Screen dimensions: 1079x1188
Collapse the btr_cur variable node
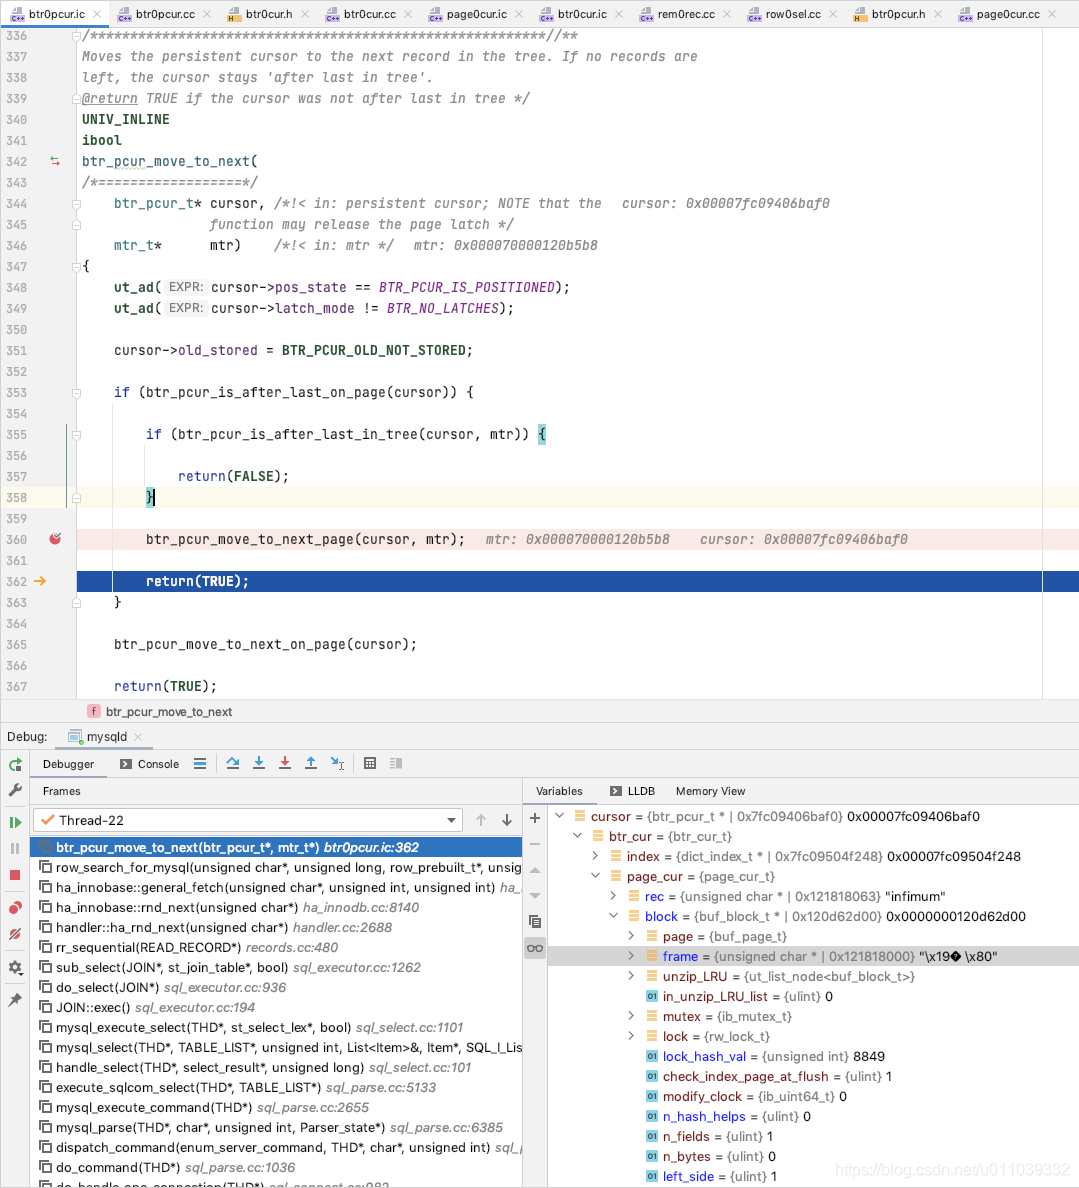[577, 836]
